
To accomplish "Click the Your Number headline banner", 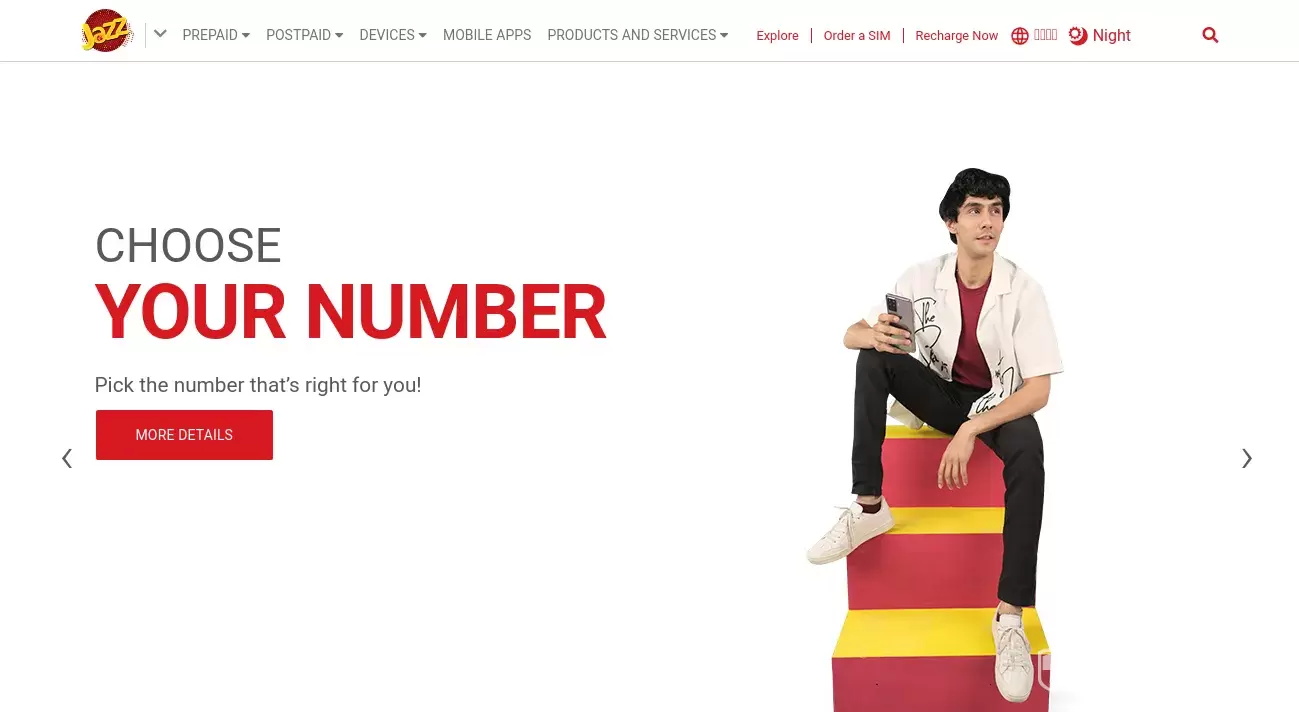I will tap(351, 313).
